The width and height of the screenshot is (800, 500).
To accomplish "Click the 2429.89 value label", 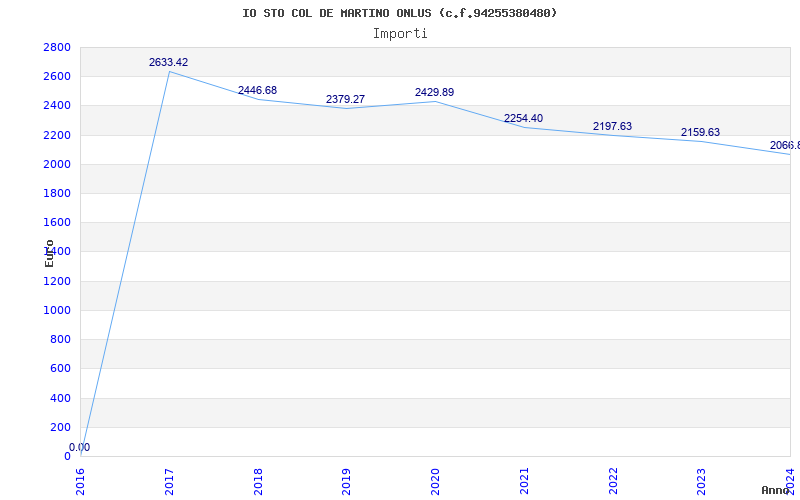I will click(x=434, y=92).
